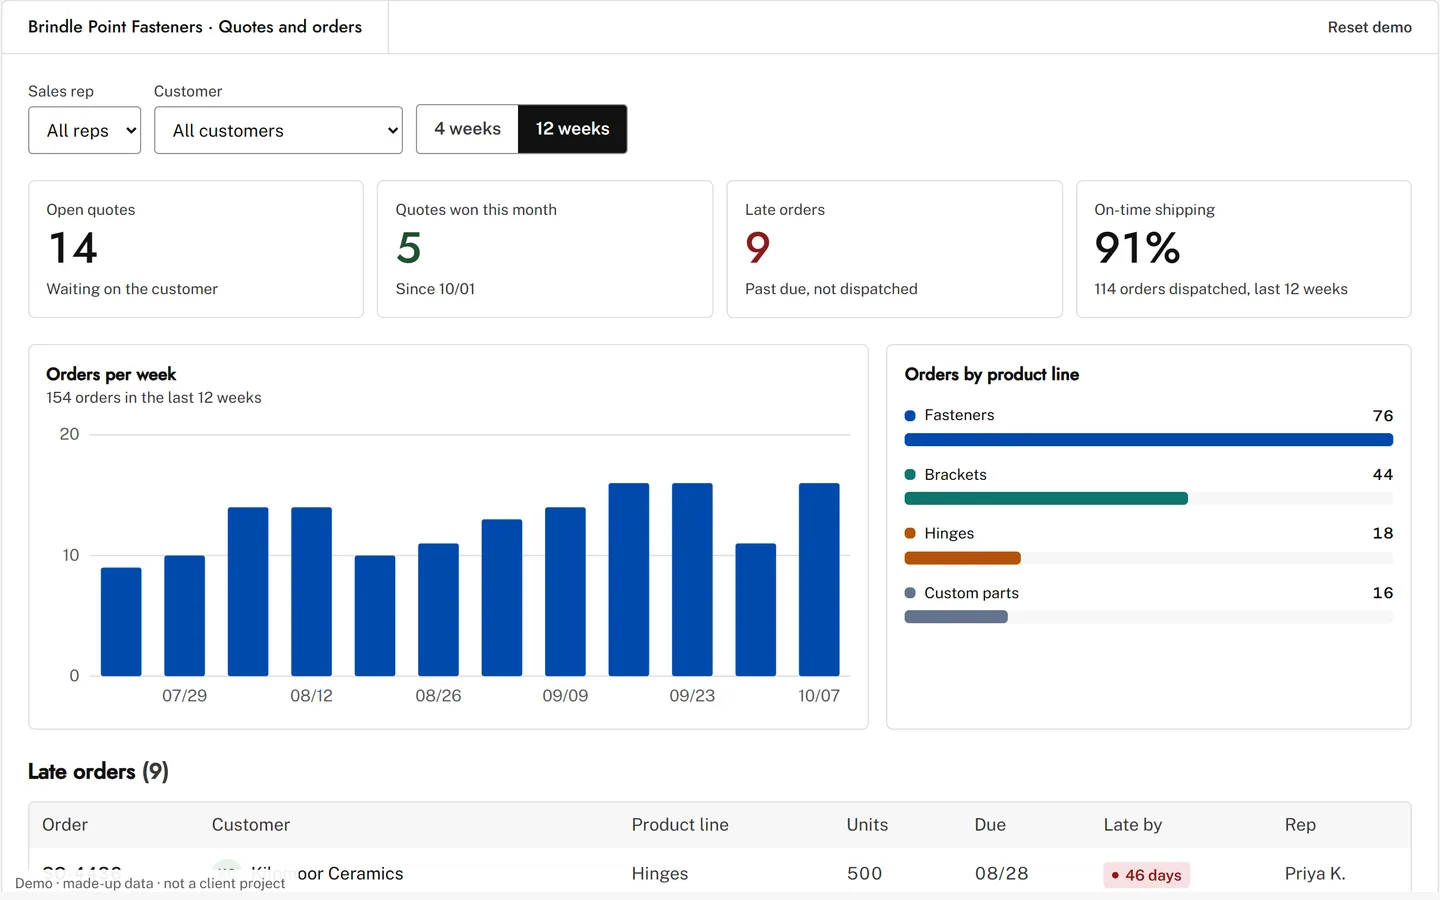Click the Product line column header
The image size is (1440, 900).
pos(680,825)
